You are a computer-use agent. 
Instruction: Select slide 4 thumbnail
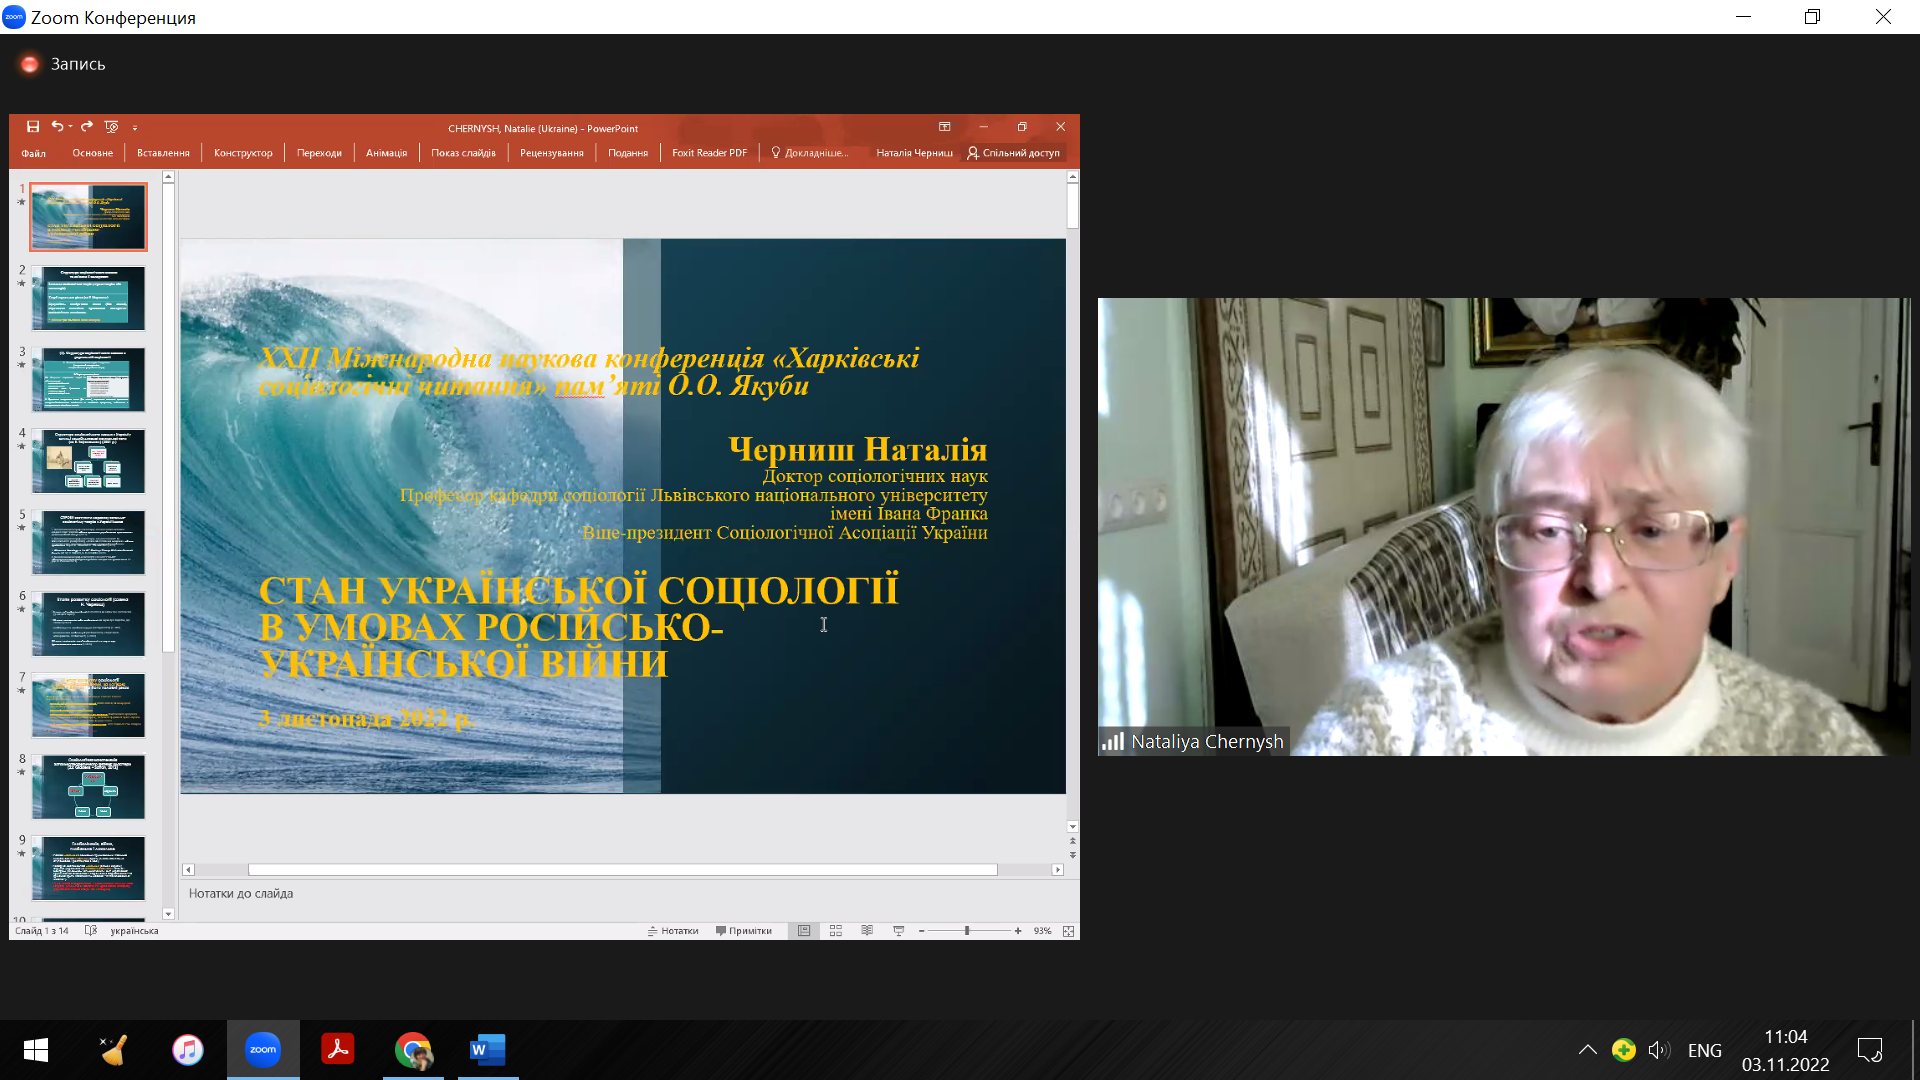88,461
